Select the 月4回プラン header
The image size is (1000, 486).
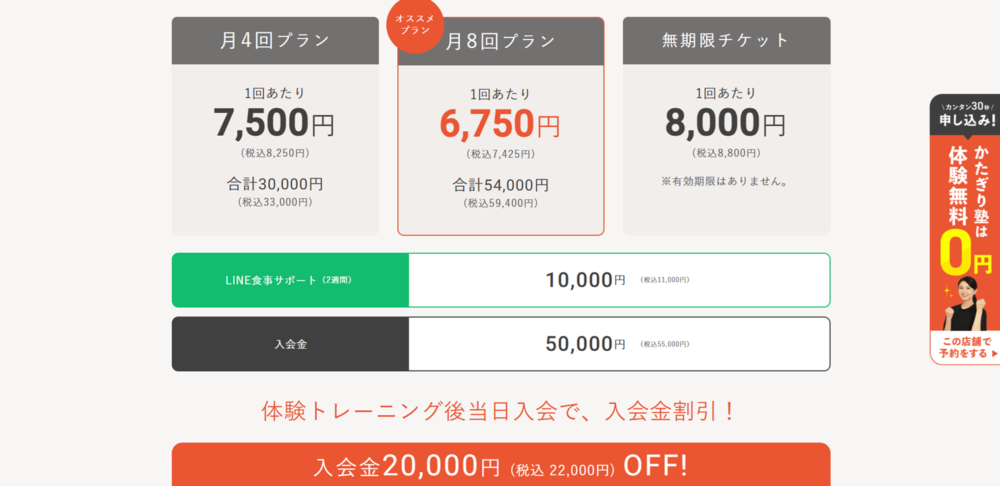[275, 41]
